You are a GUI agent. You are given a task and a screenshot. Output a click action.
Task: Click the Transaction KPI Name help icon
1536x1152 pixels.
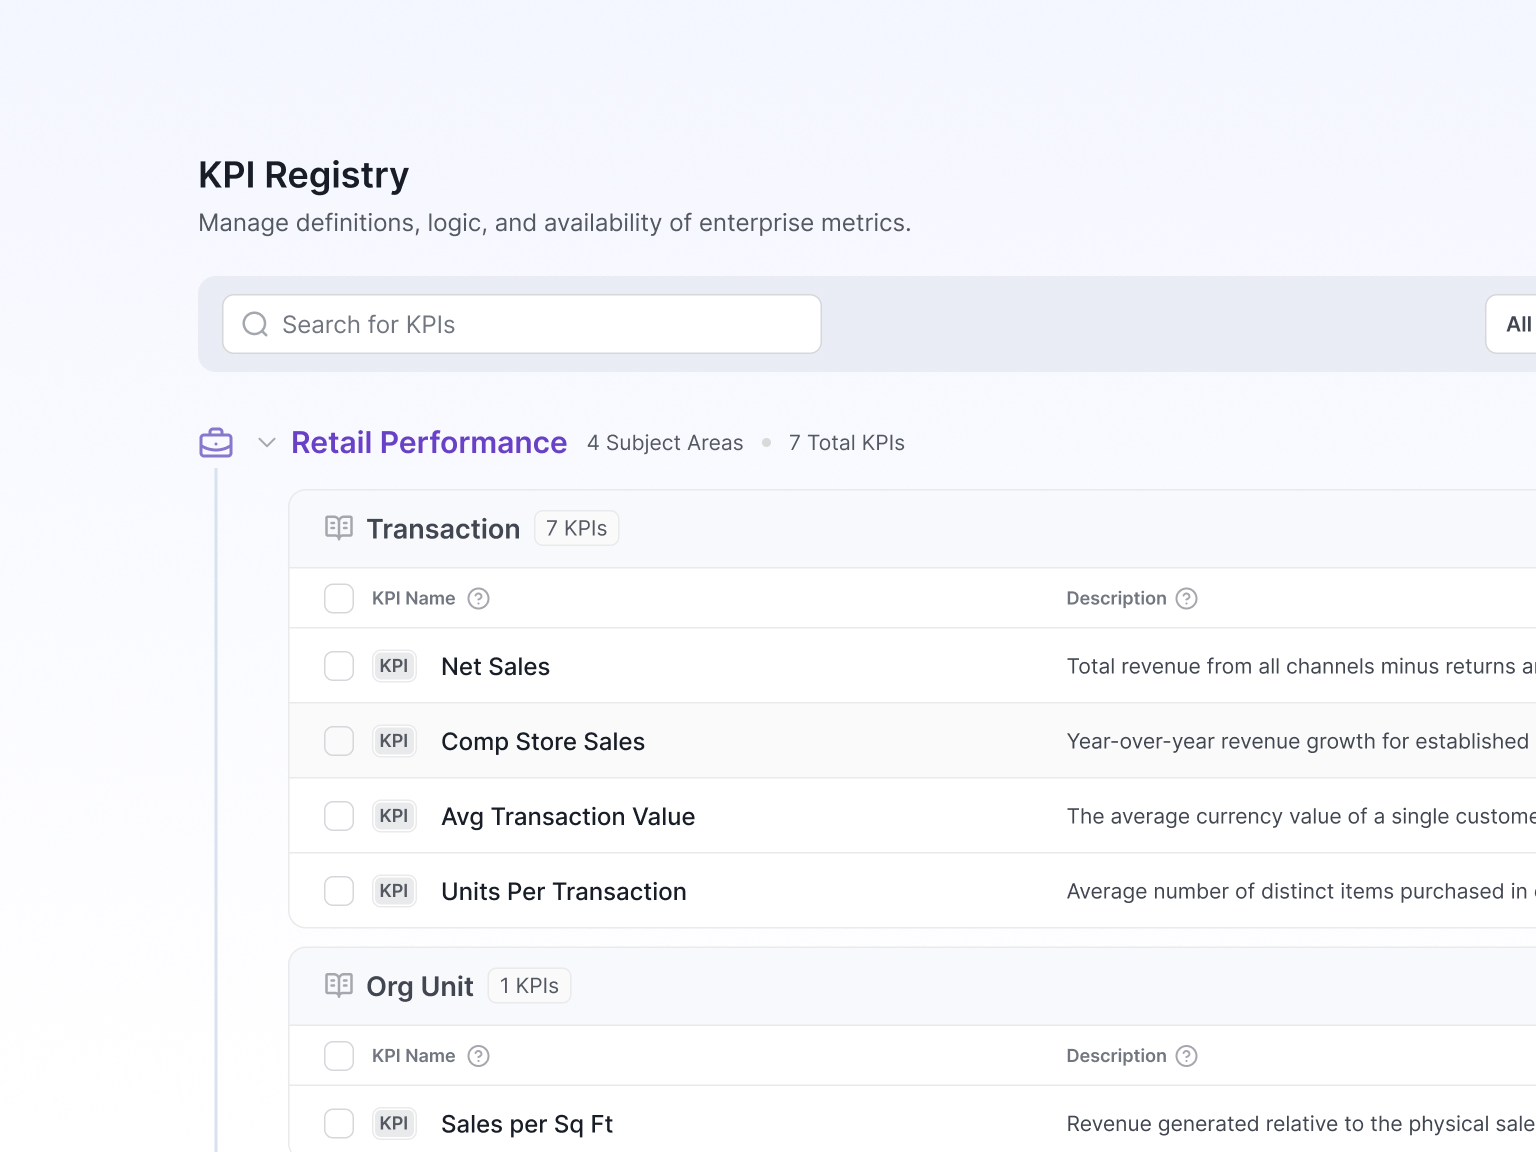pyautogui.click(x=479, y=598)
